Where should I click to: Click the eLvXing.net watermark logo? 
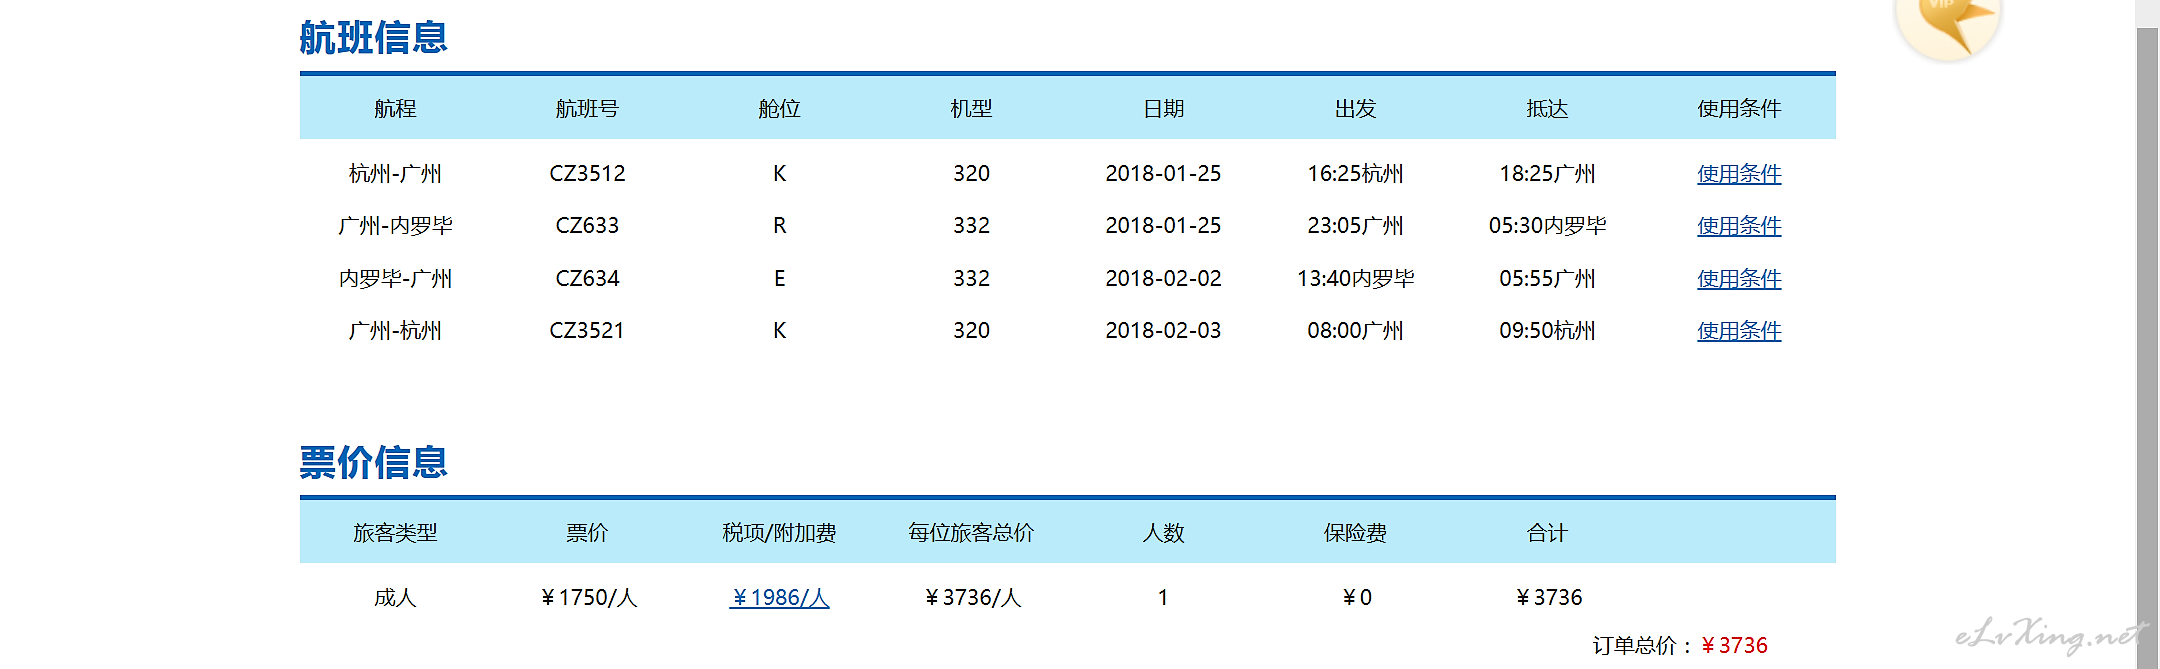coord(2048,635)
